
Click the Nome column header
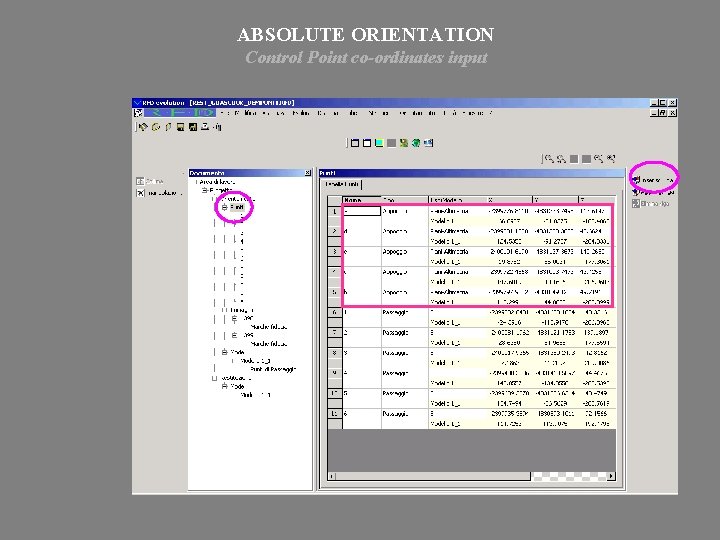point(362,200)
